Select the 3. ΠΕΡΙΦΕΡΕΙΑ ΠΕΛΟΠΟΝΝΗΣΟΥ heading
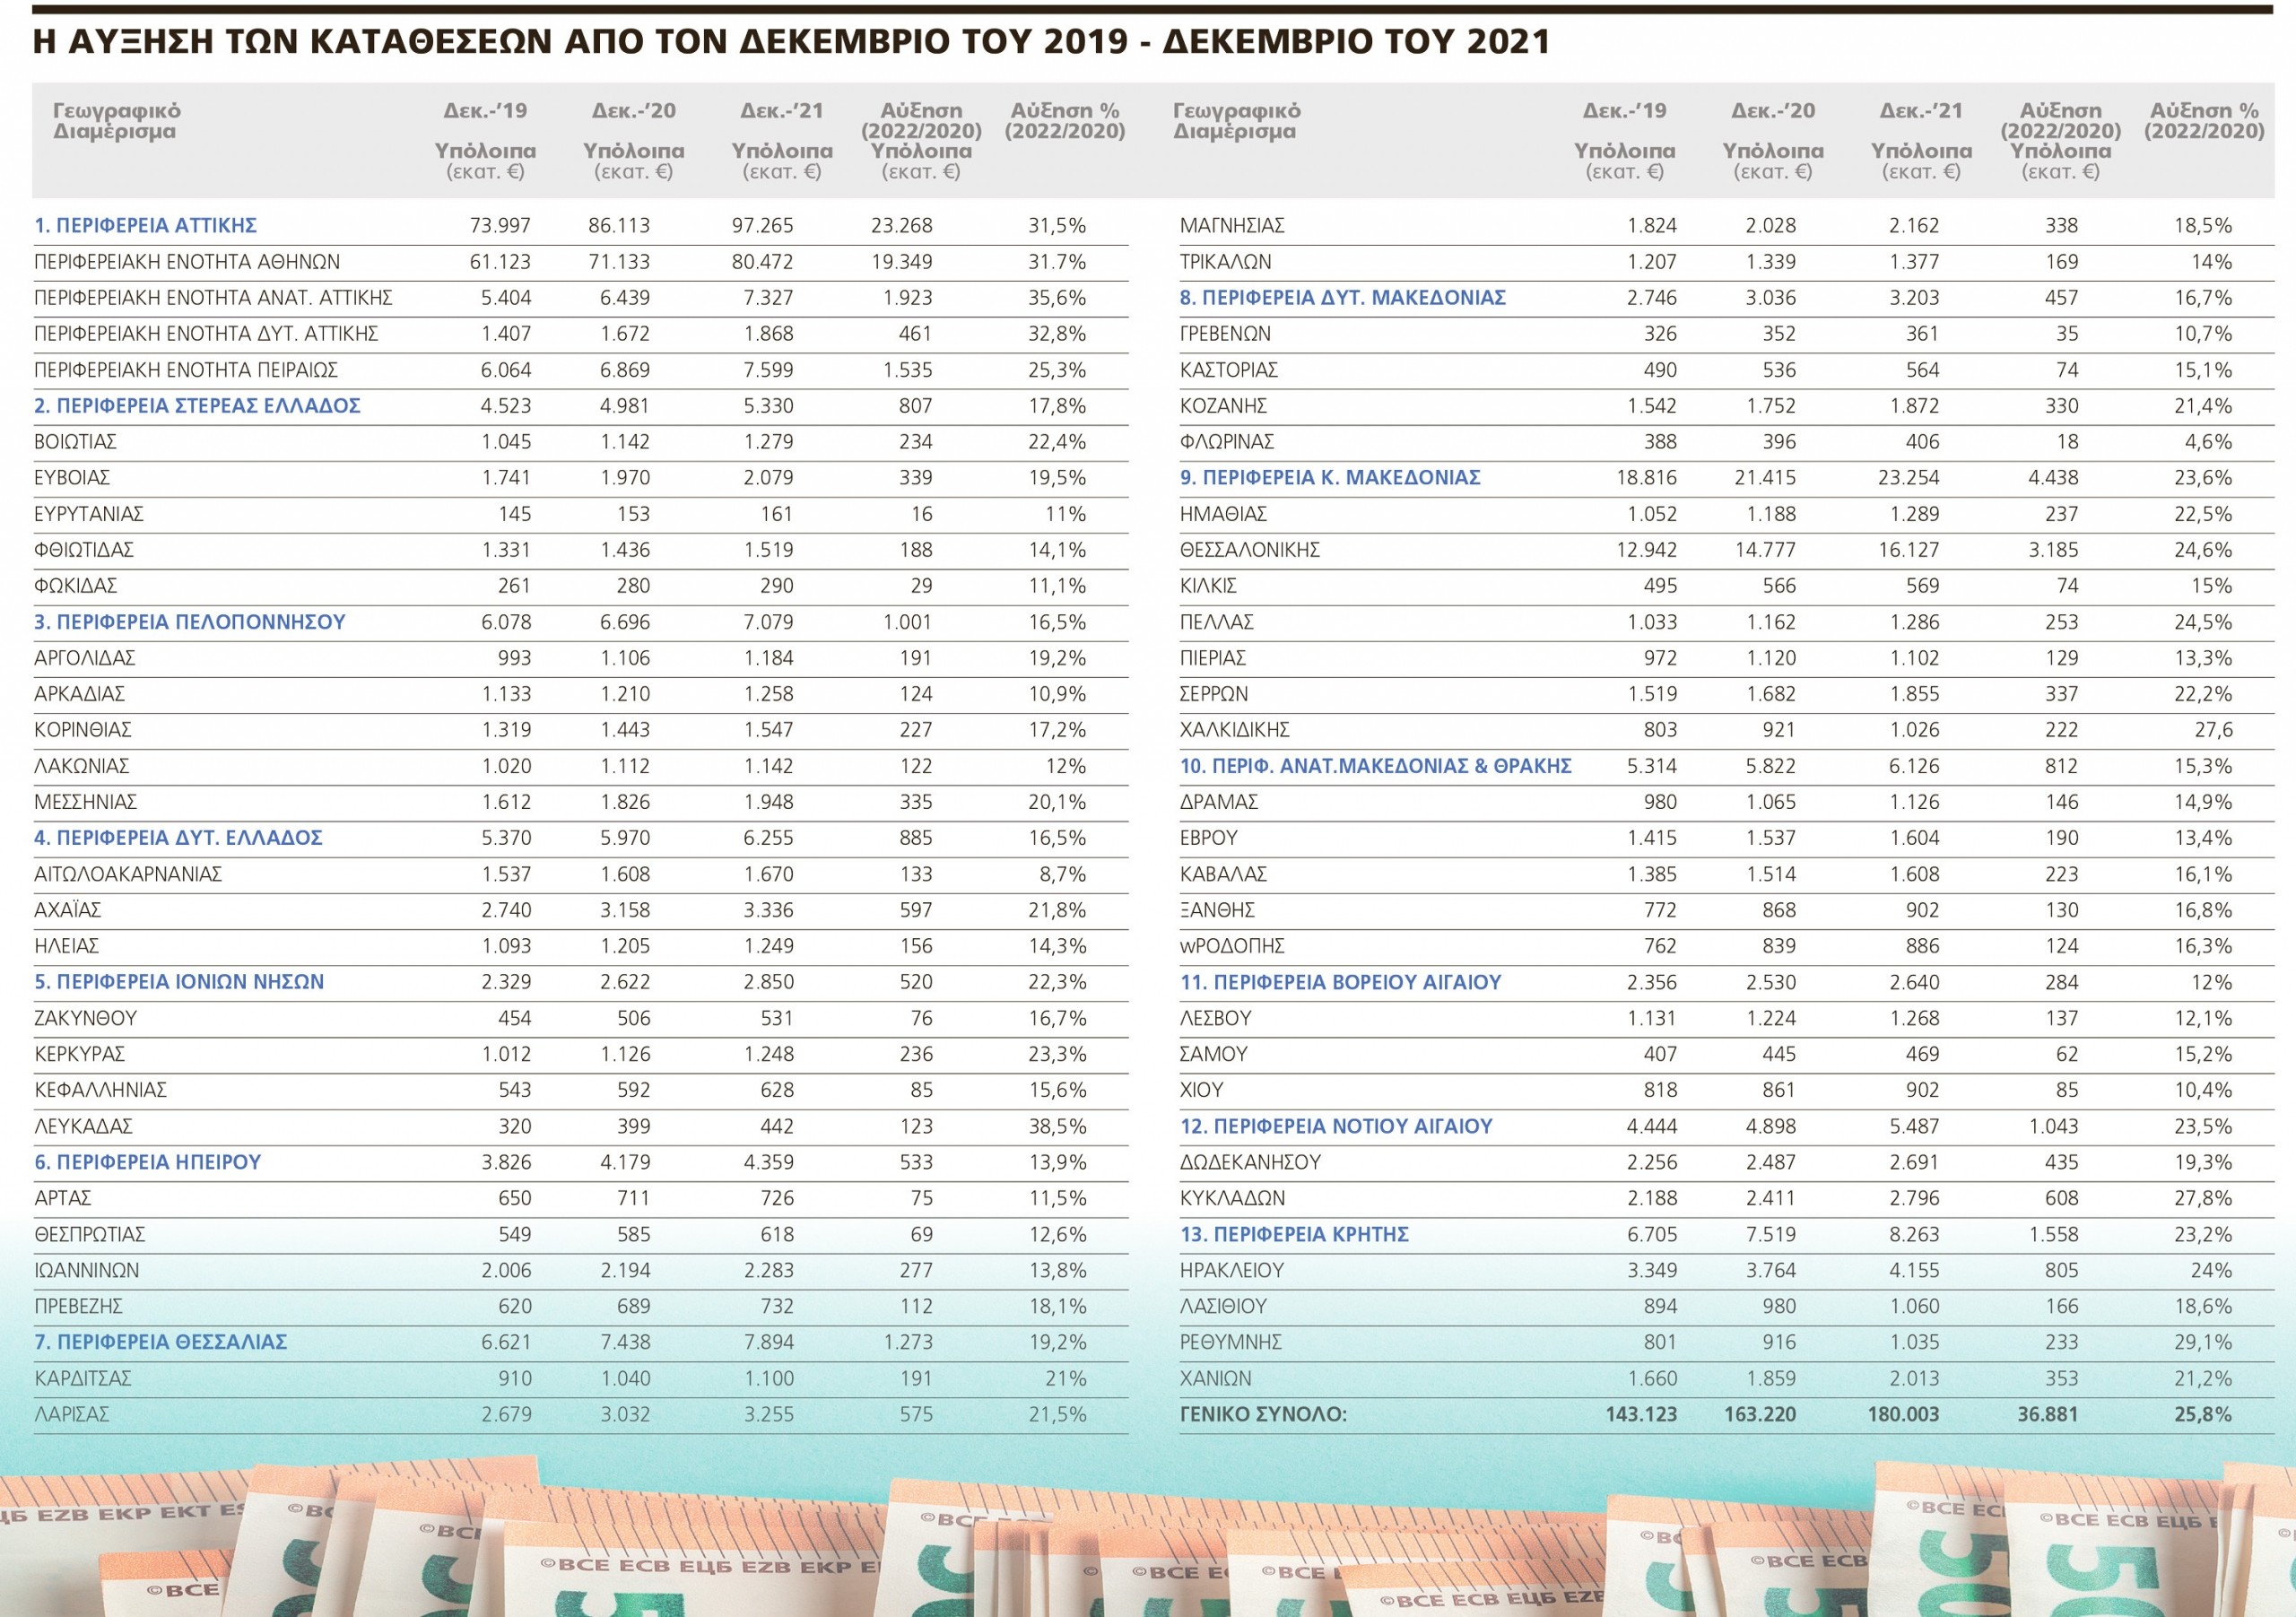This screenshot has height=1617, width=2296. click(190, 622)
